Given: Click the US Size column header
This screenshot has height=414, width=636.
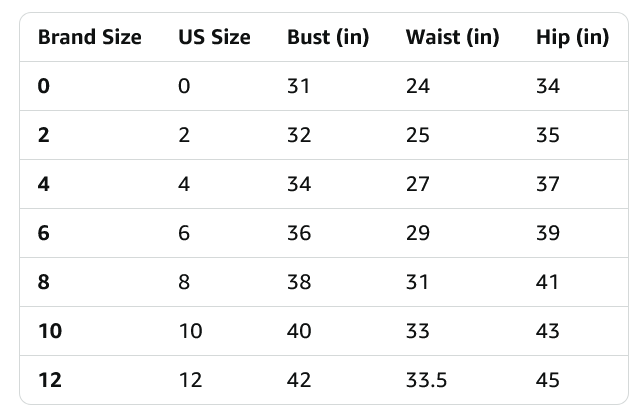Looking at the screenshot, I should (x=214, y=38).
